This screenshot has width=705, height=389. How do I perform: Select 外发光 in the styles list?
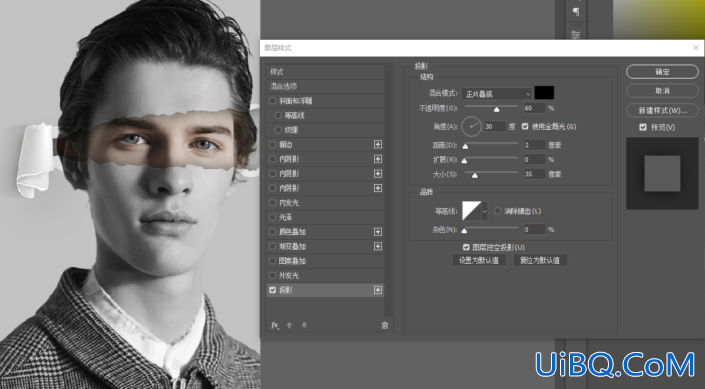[x=326, y=275]
